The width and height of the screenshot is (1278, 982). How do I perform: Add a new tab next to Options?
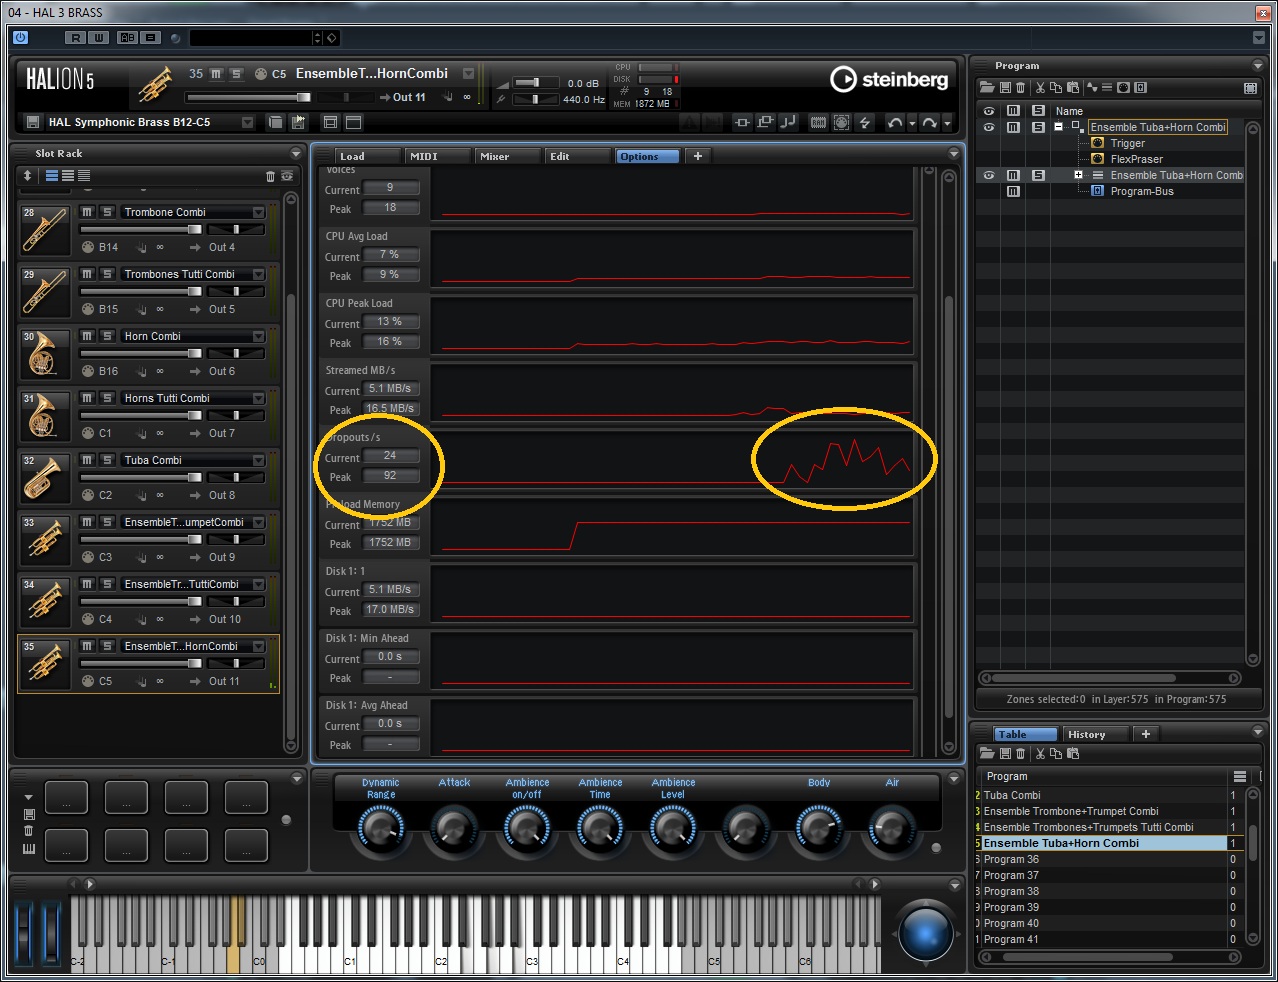click(x=698, y=156)
